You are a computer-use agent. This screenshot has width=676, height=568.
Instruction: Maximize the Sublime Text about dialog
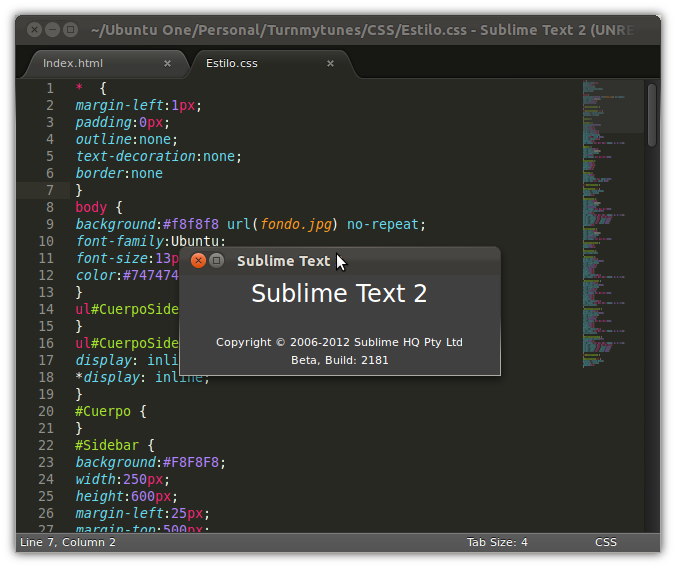tap(216, 260)
